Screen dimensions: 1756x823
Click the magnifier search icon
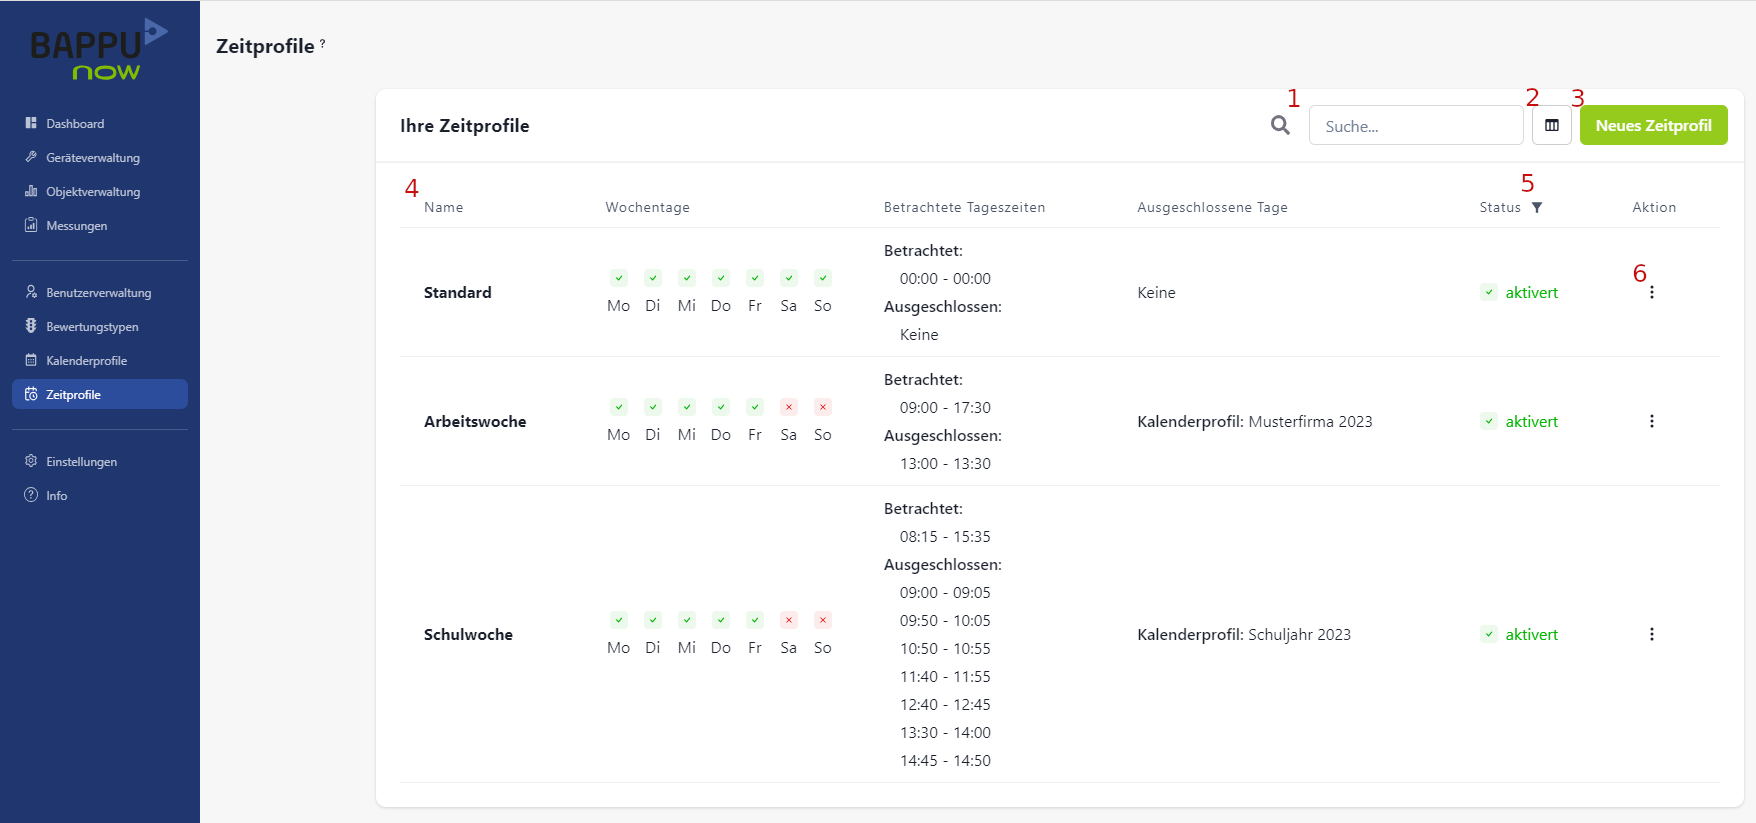1280,125
